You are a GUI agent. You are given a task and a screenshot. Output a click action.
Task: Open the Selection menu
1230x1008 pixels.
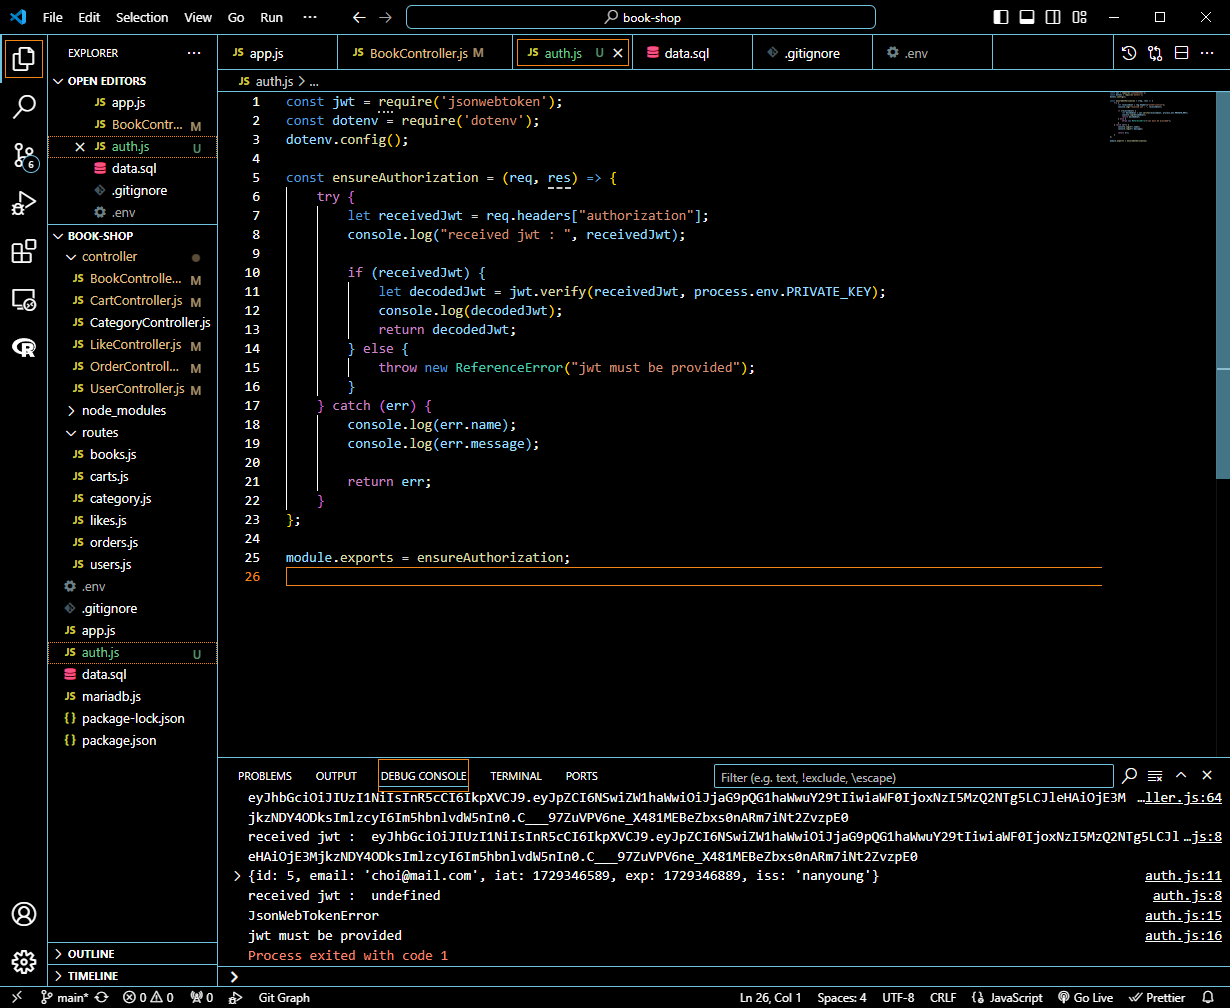(142, 17)
